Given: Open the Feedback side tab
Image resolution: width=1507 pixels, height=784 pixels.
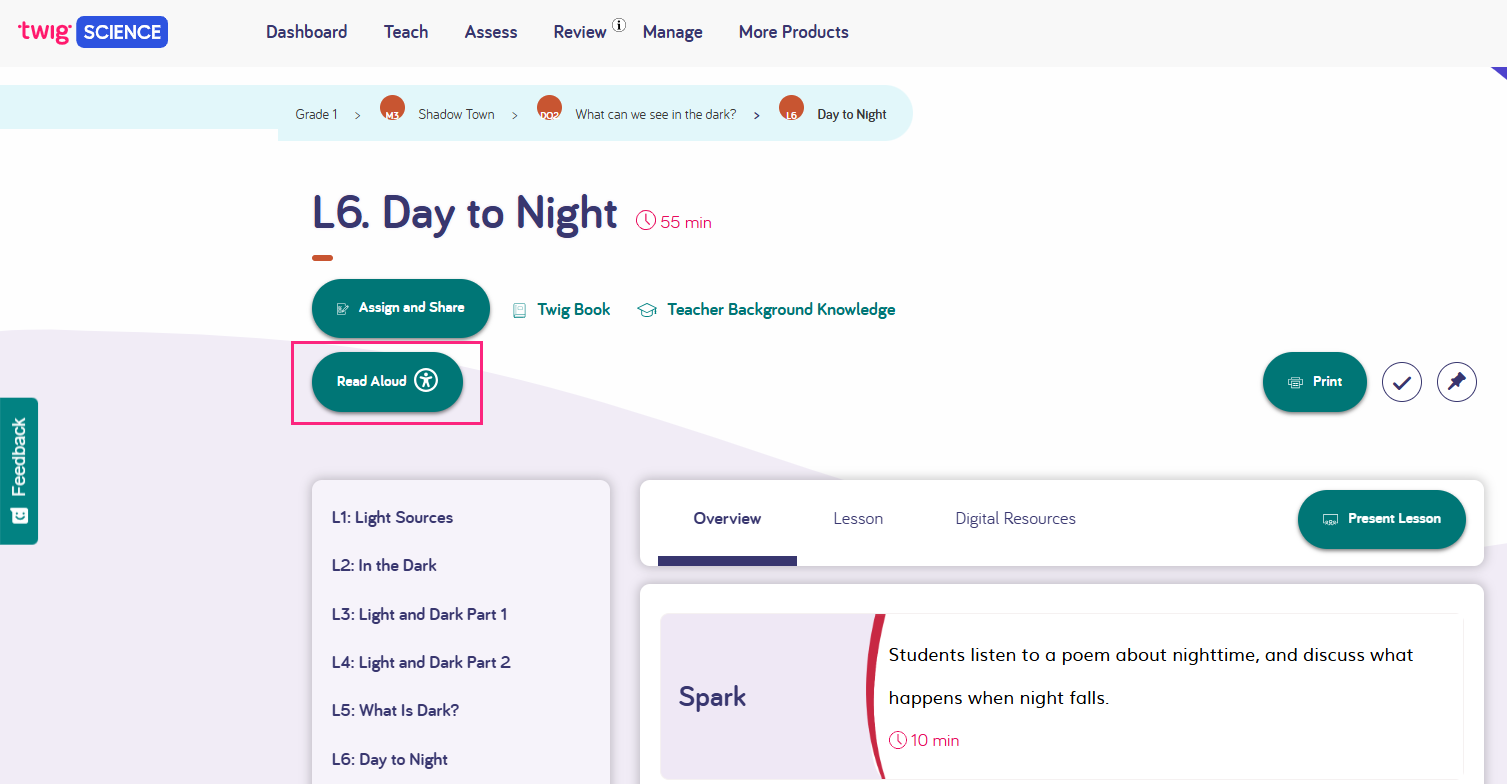Looking at the screenshot, I should tap(19, 470).
